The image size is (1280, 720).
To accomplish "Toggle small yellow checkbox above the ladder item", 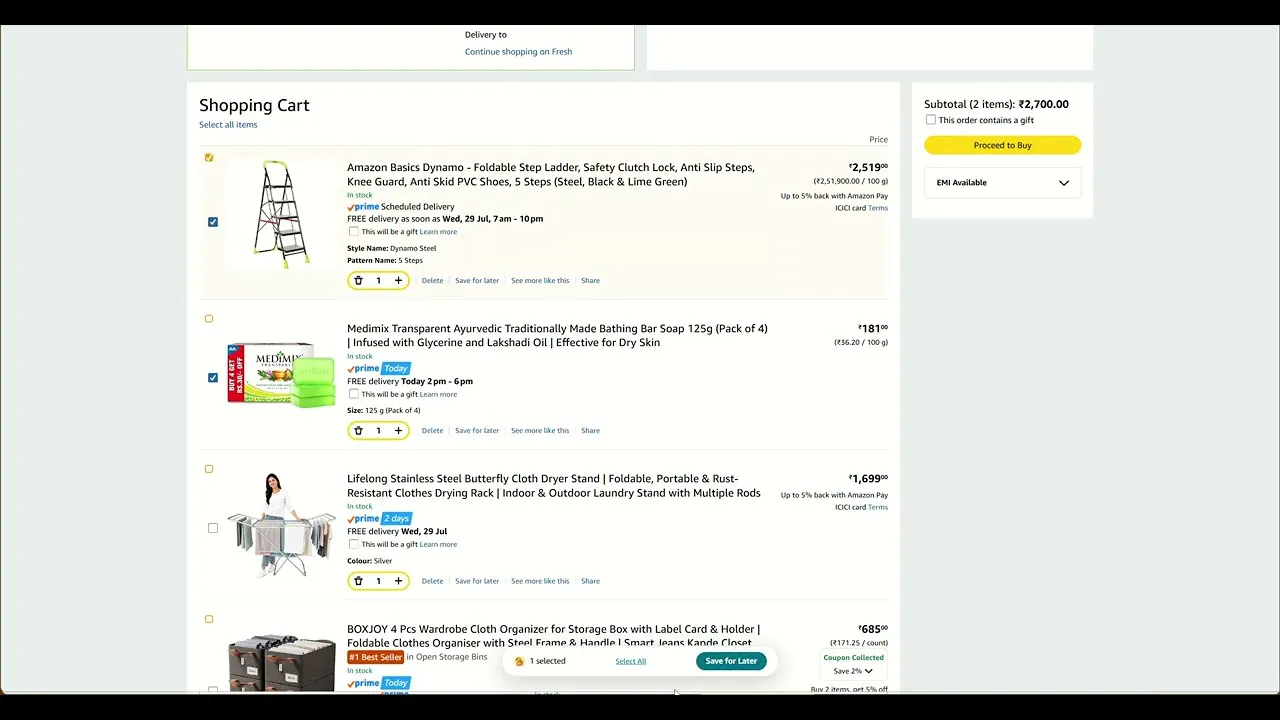I will (209, 158).
